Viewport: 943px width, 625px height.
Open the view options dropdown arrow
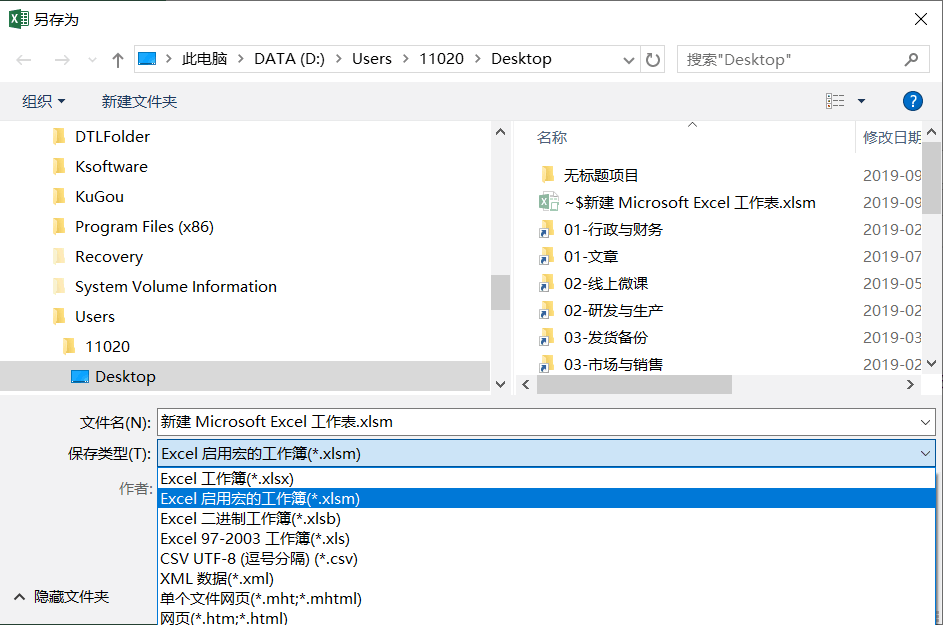pyautogui.click(x=861, y=101)
